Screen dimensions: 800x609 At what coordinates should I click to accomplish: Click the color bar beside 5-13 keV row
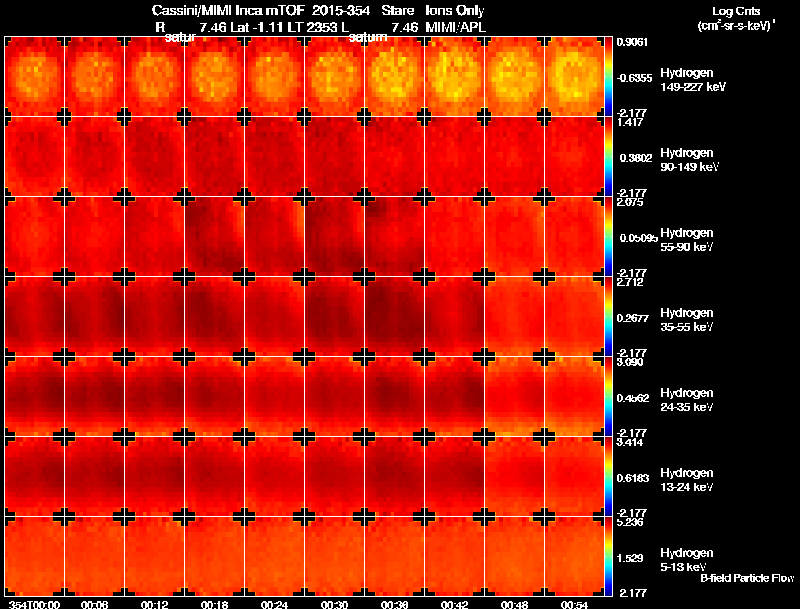point(608,557)
